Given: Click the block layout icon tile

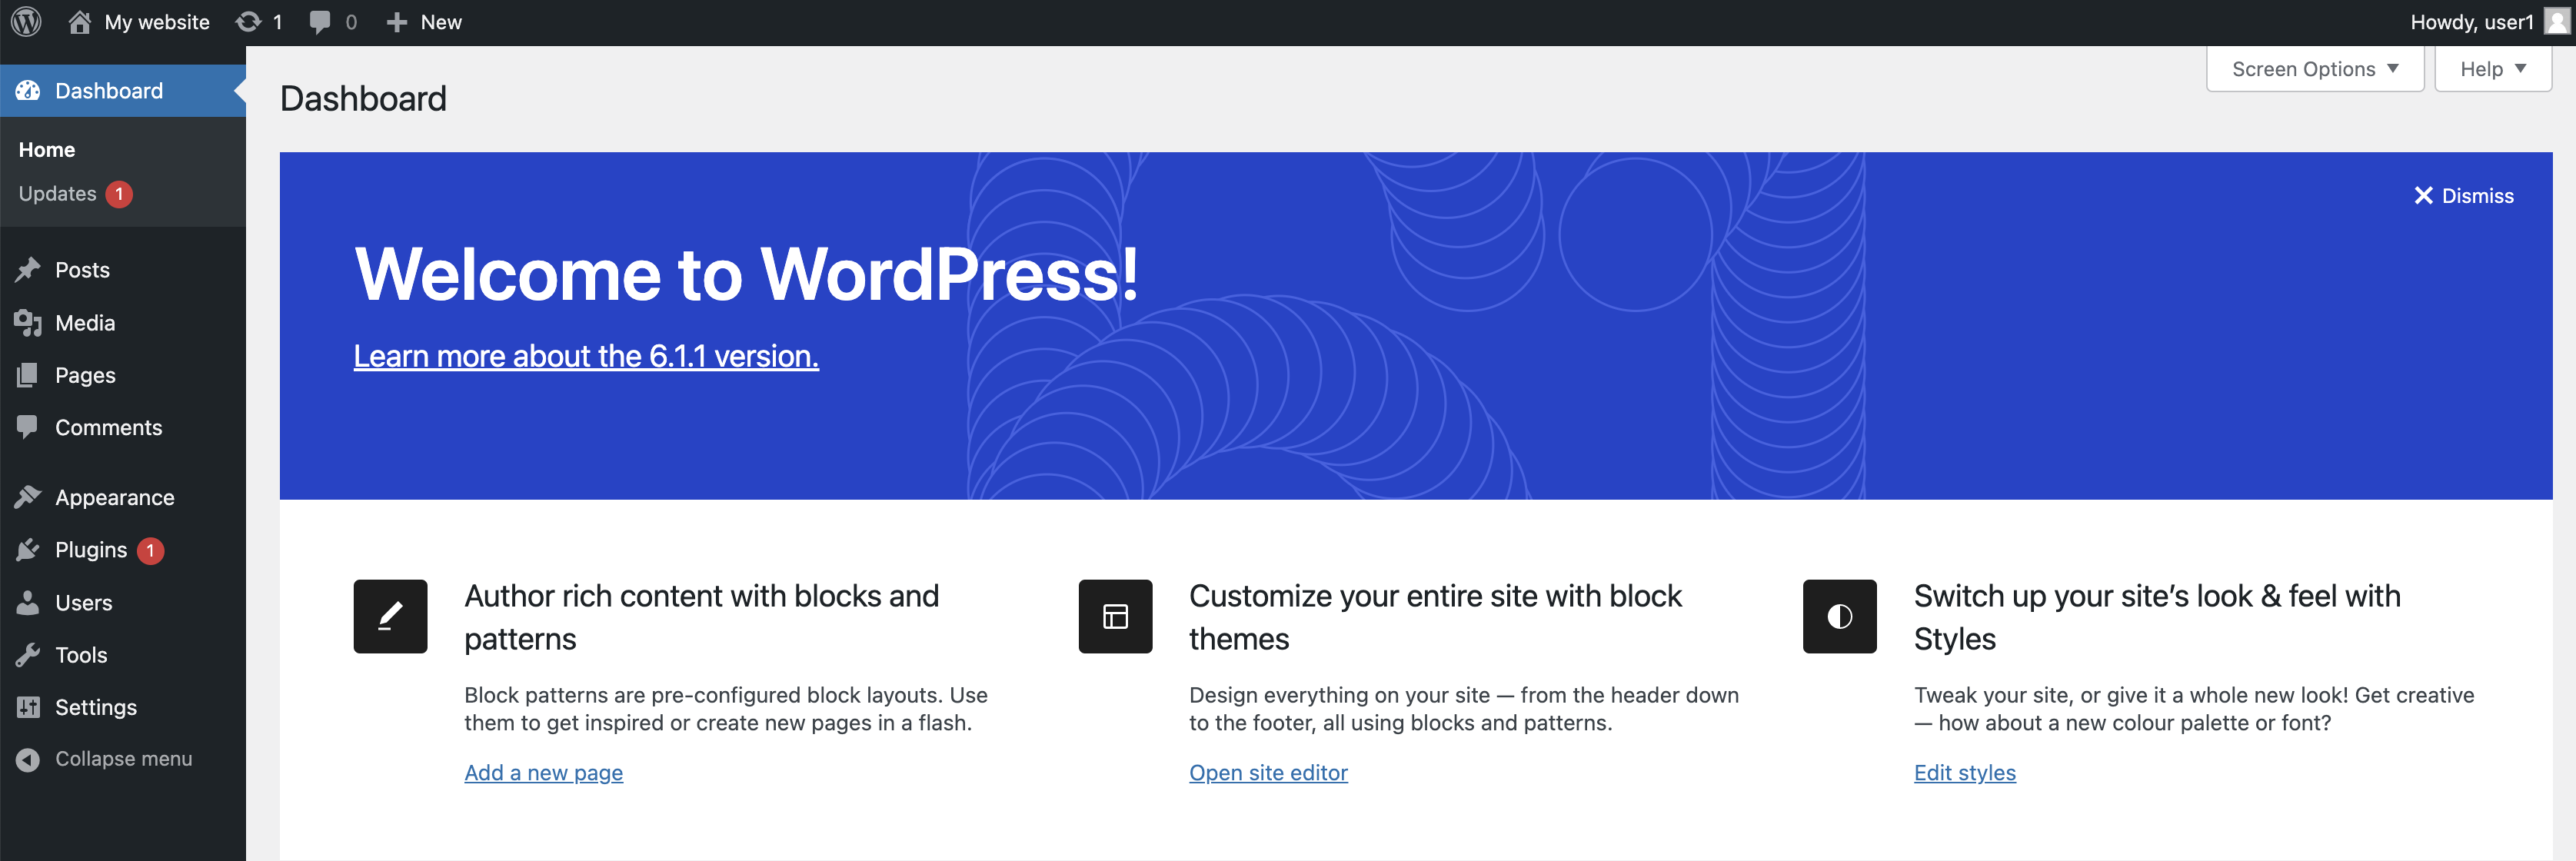Looking at the screenshot, I should coord(1115,616).
